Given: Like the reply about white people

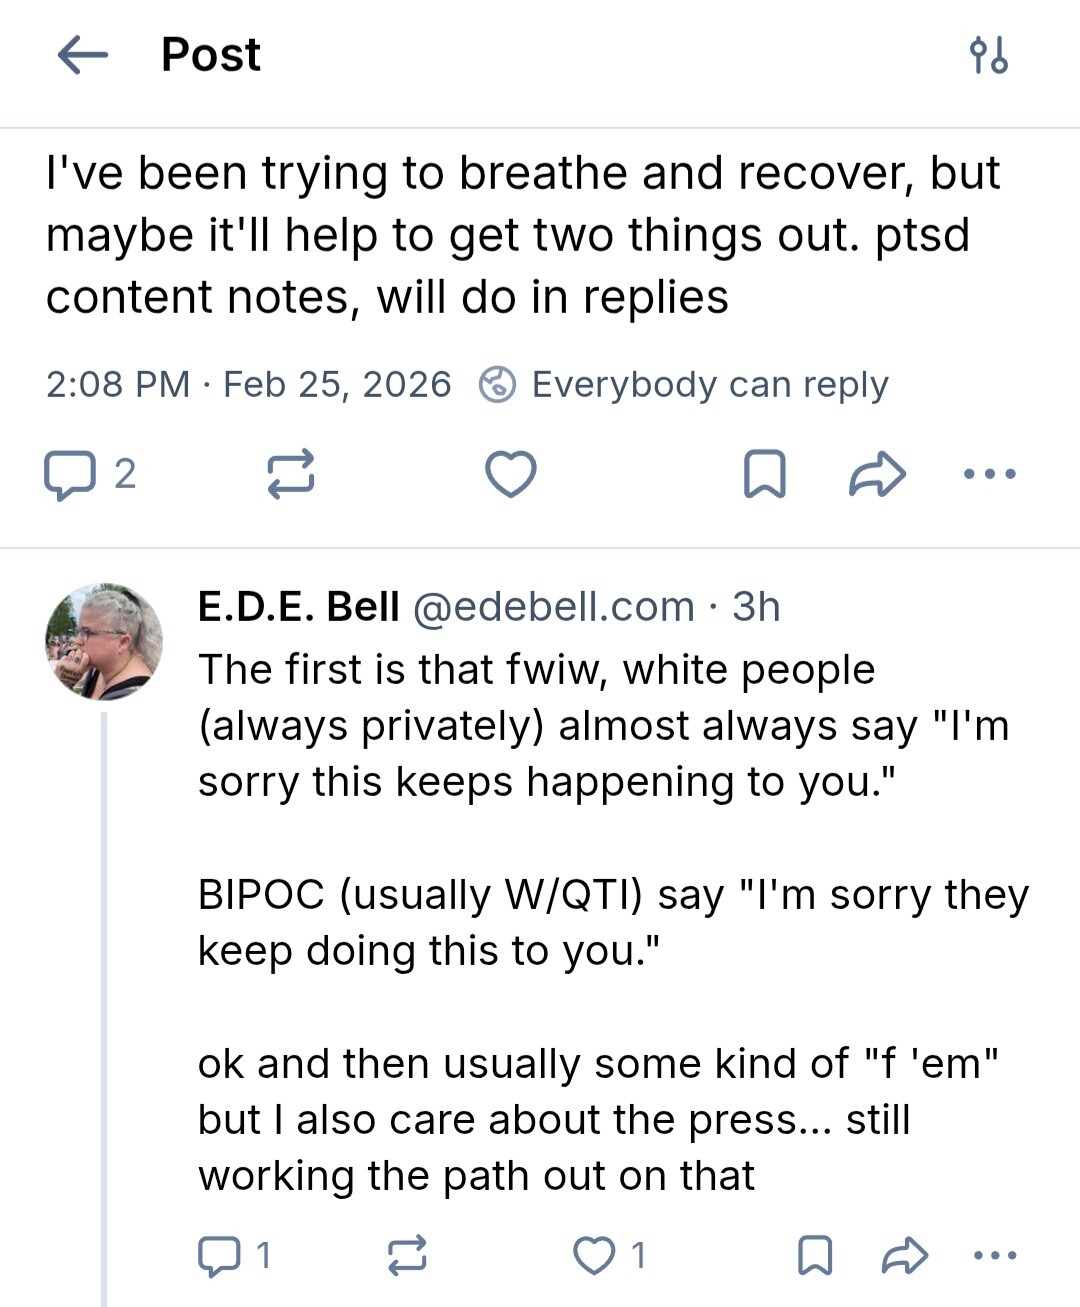Looking at the screenshot, I should tap(595, 1255).
